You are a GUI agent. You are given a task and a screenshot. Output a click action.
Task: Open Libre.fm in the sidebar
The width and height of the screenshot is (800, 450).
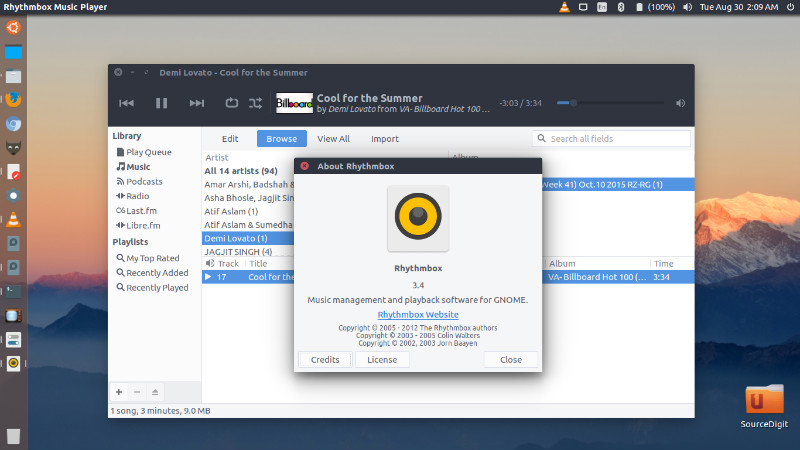pyautogui.click(x=138, y=226)
